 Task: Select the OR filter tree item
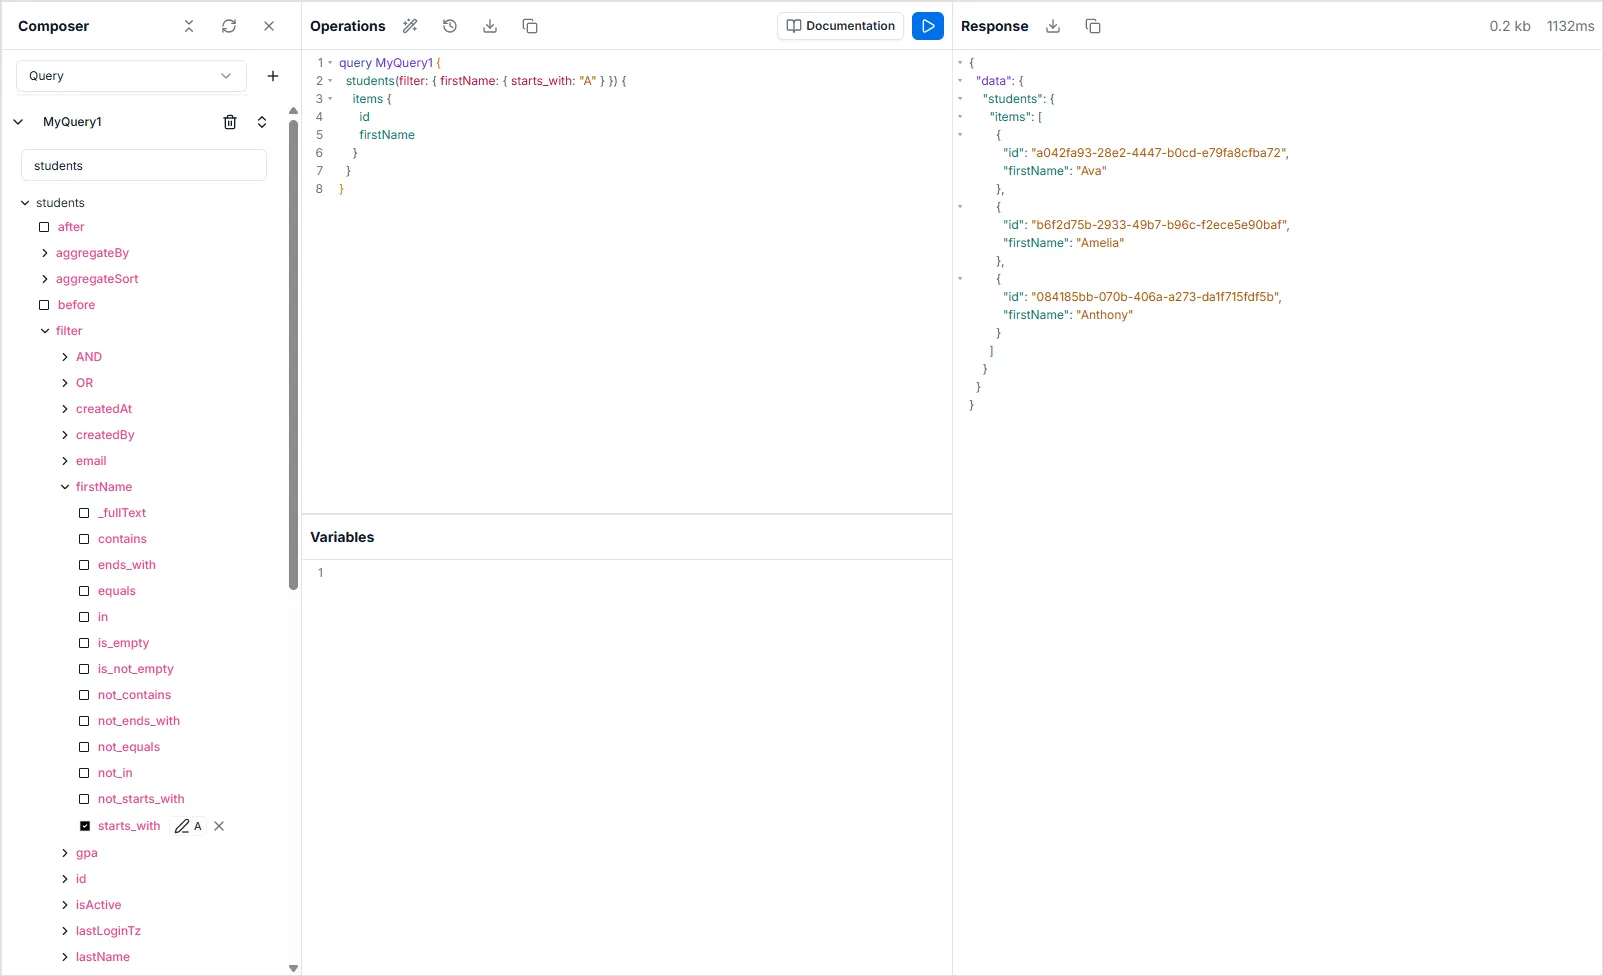(x=84, y=383)
